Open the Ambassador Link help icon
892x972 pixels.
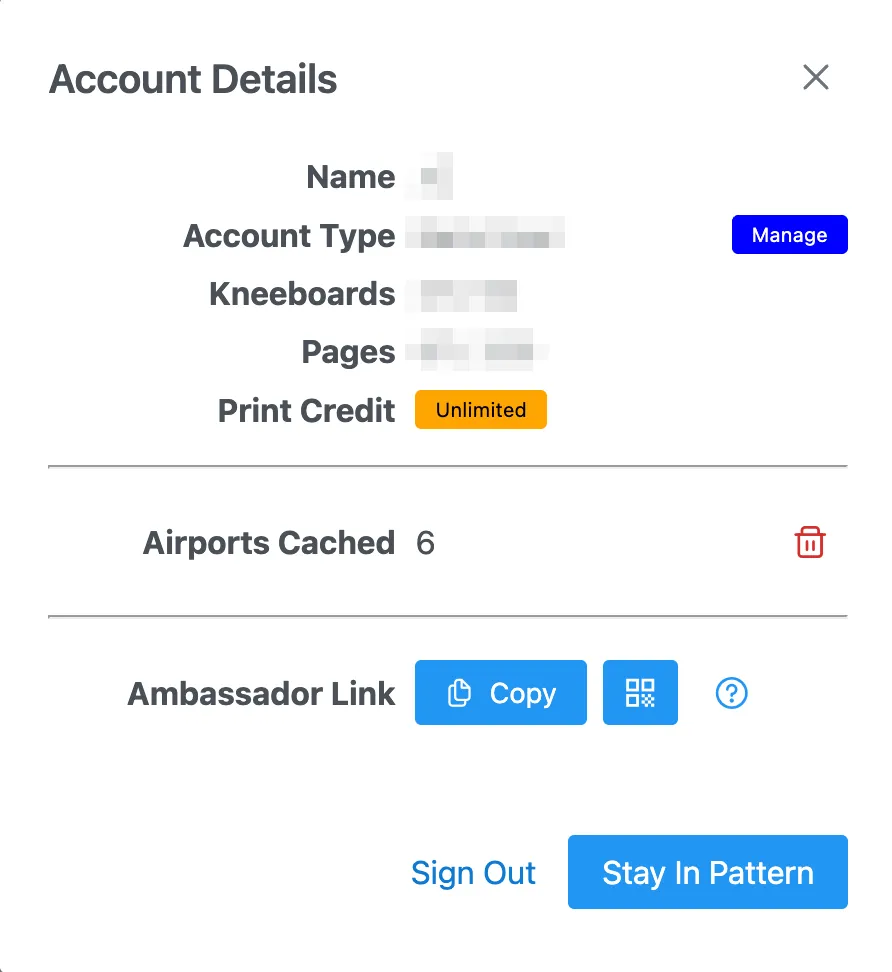[732, 693]
